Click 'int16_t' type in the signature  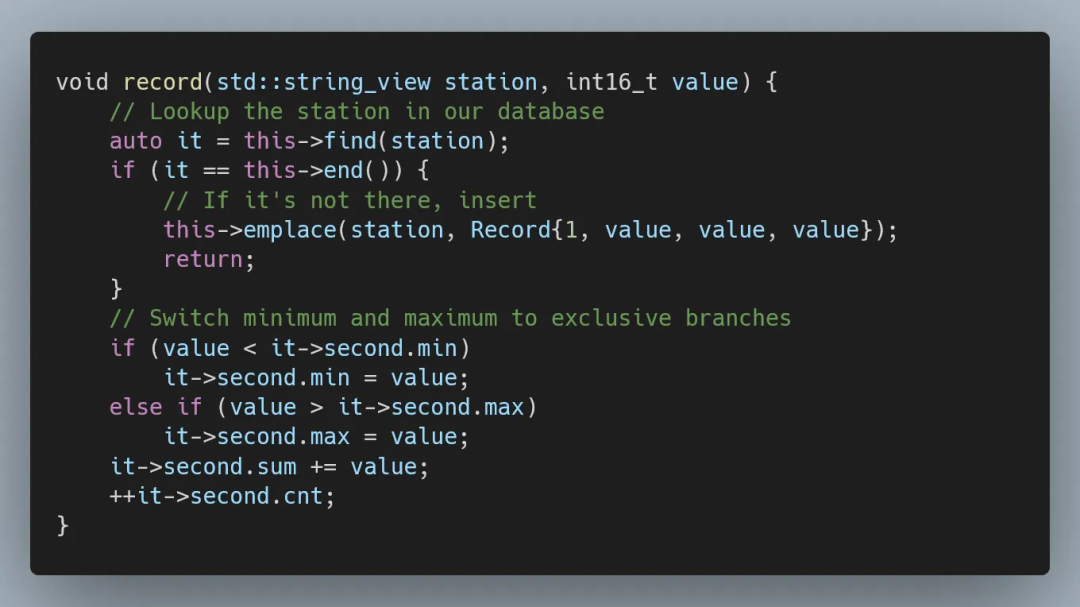pos(612,82)
